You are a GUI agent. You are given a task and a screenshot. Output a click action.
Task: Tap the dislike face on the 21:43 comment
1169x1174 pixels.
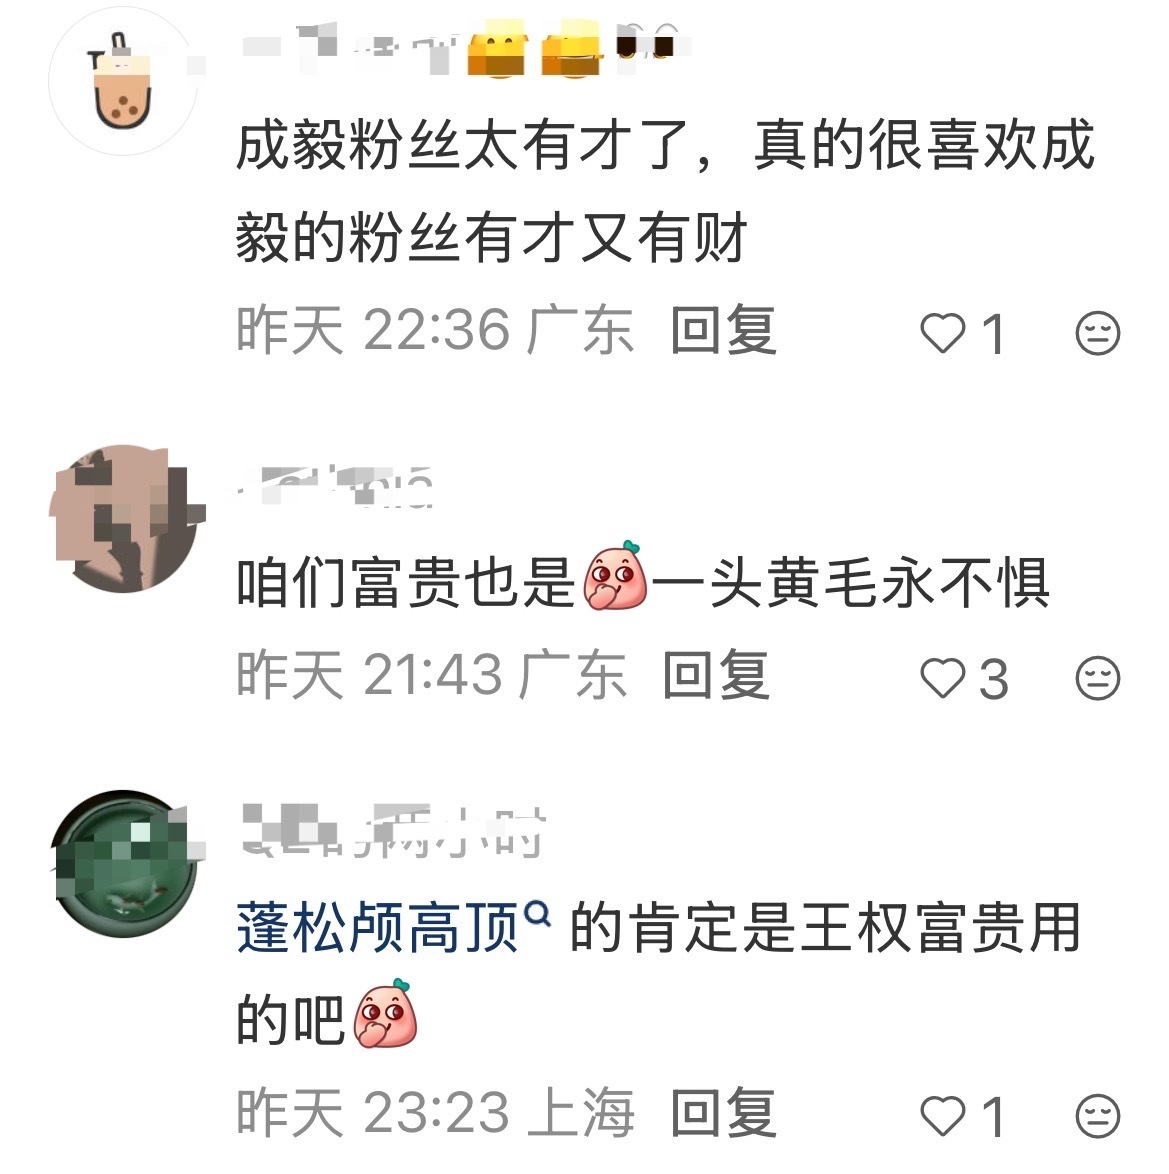pos(1097,678)
